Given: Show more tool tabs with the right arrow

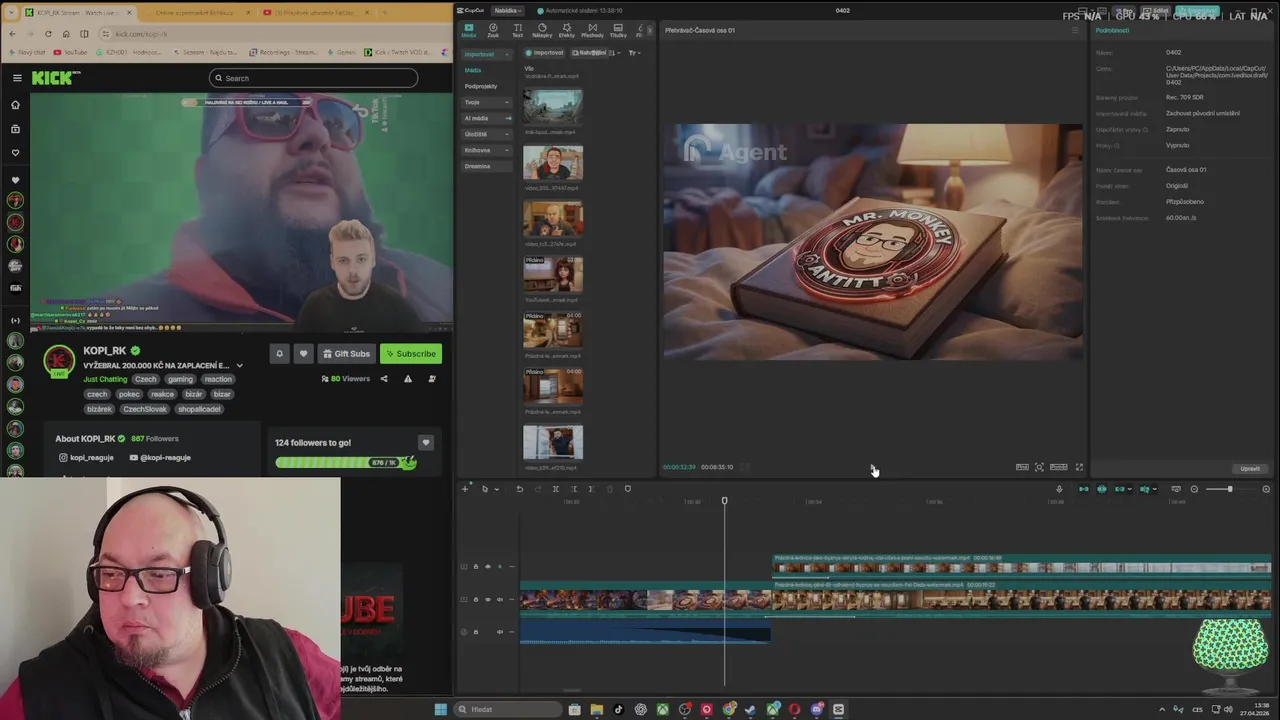Looking at the screenshot, I should (650, 30).
